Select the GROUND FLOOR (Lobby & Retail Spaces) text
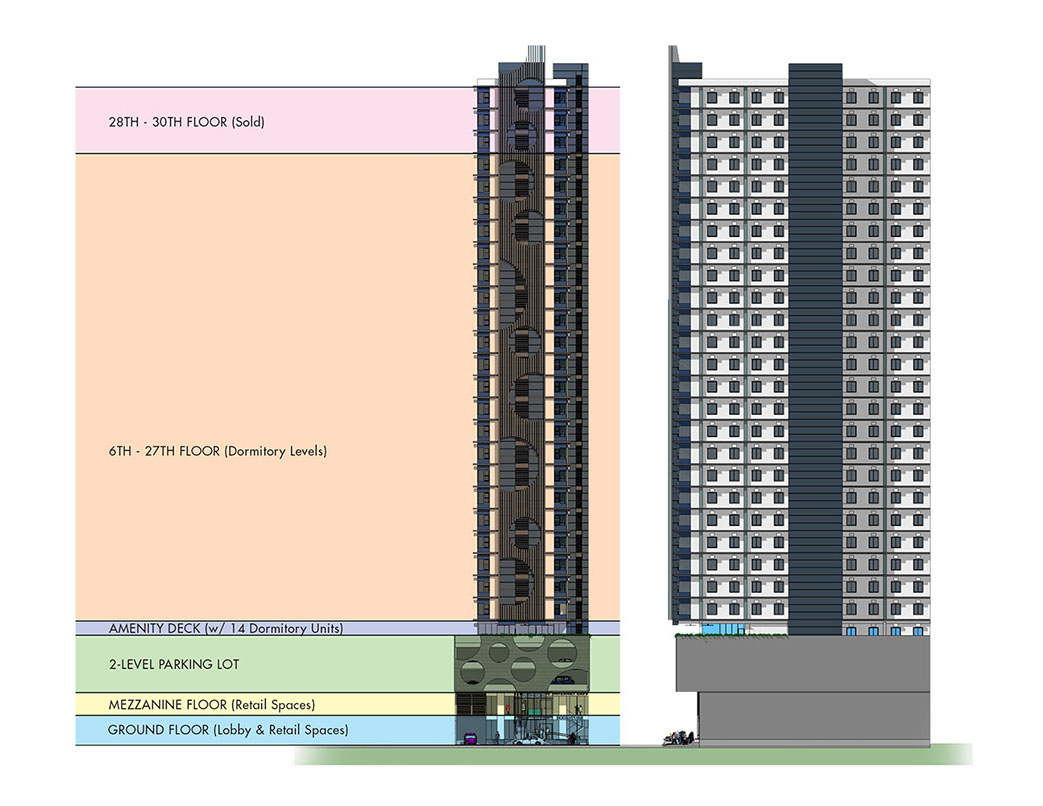The height and width of the screenshot is (806, 1043). pyautogui.click(x=228, y=731)
